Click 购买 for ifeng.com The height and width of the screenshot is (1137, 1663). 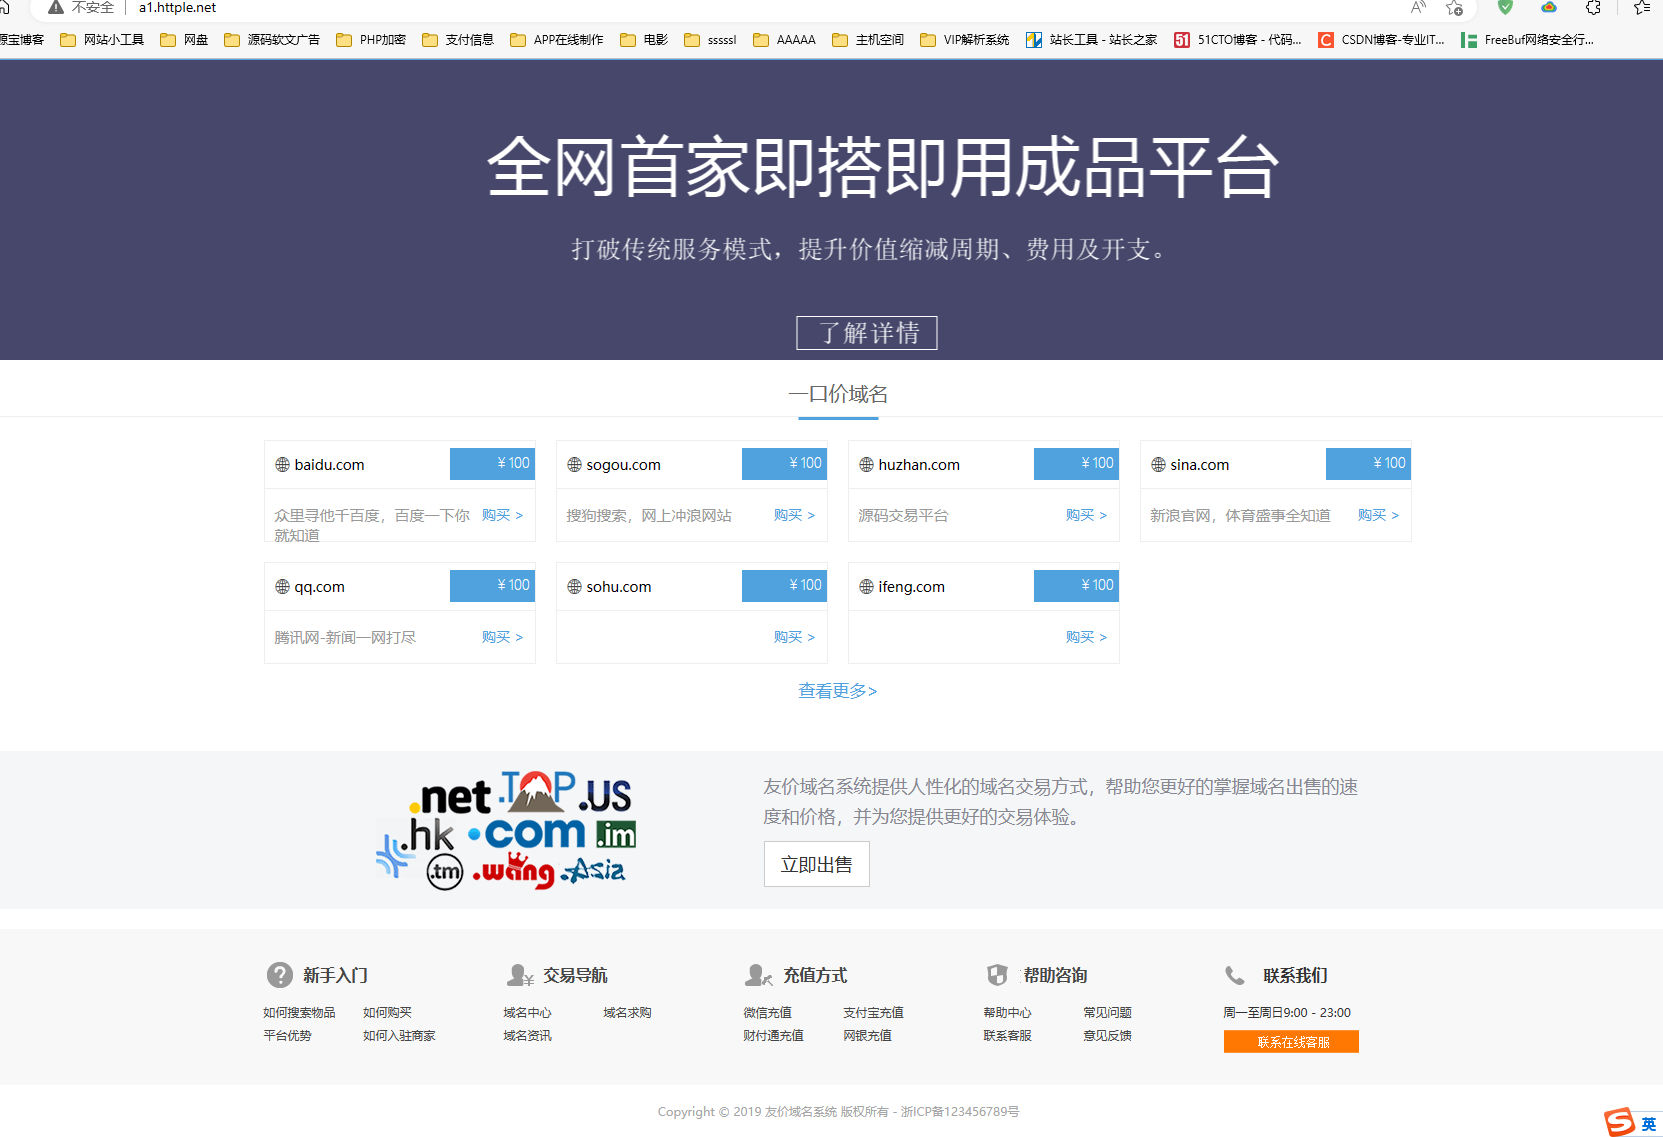coord(1086,637)
